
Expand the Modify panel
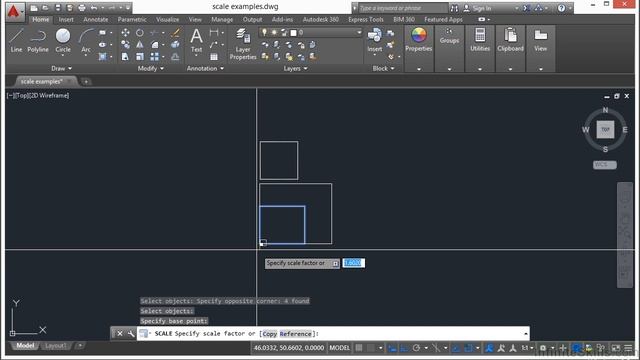tap(151, 69)
